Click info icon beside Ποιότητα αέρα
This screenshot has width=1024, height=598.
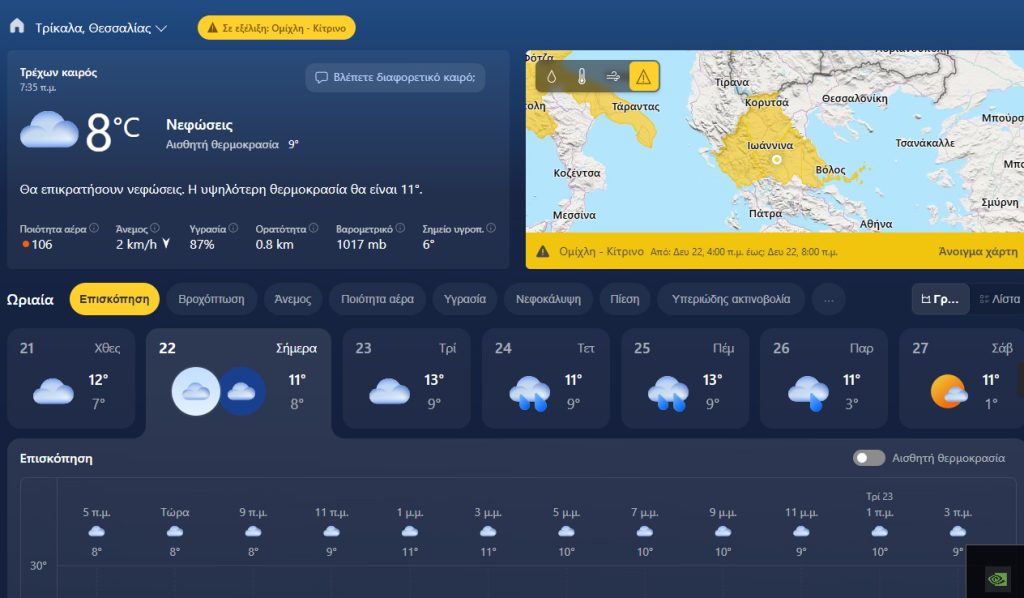[94, 228]
